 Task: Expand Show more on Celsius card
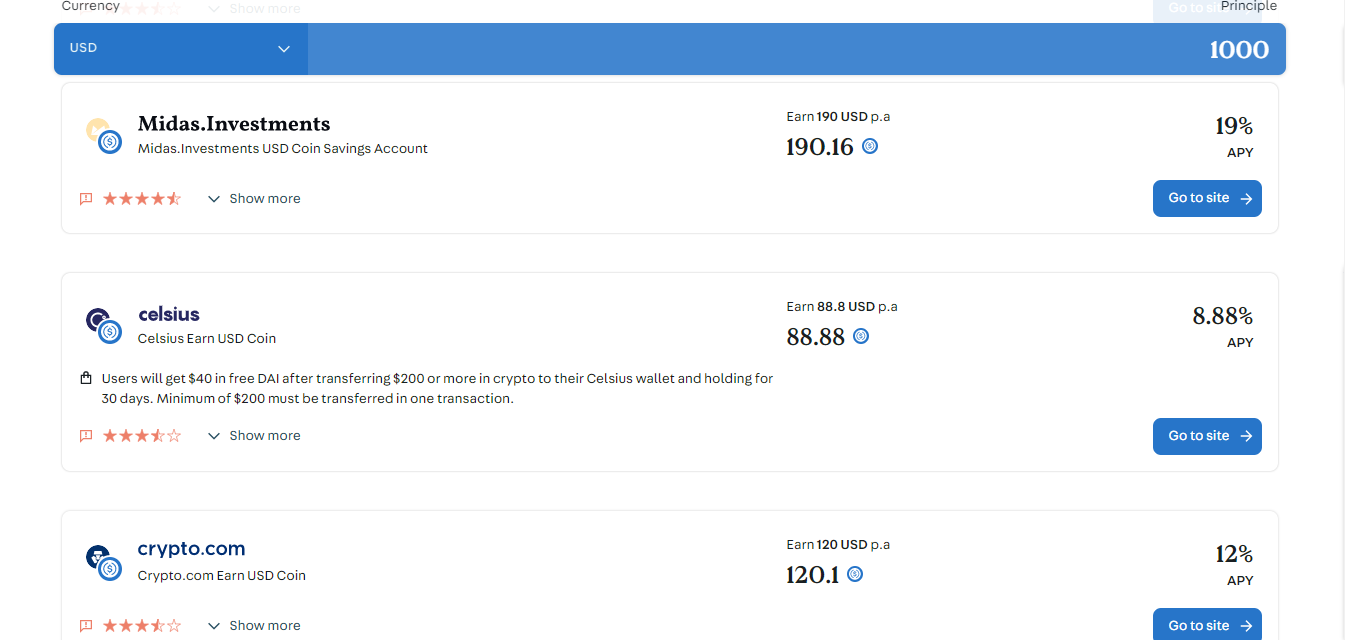click(x=254, y=436)
